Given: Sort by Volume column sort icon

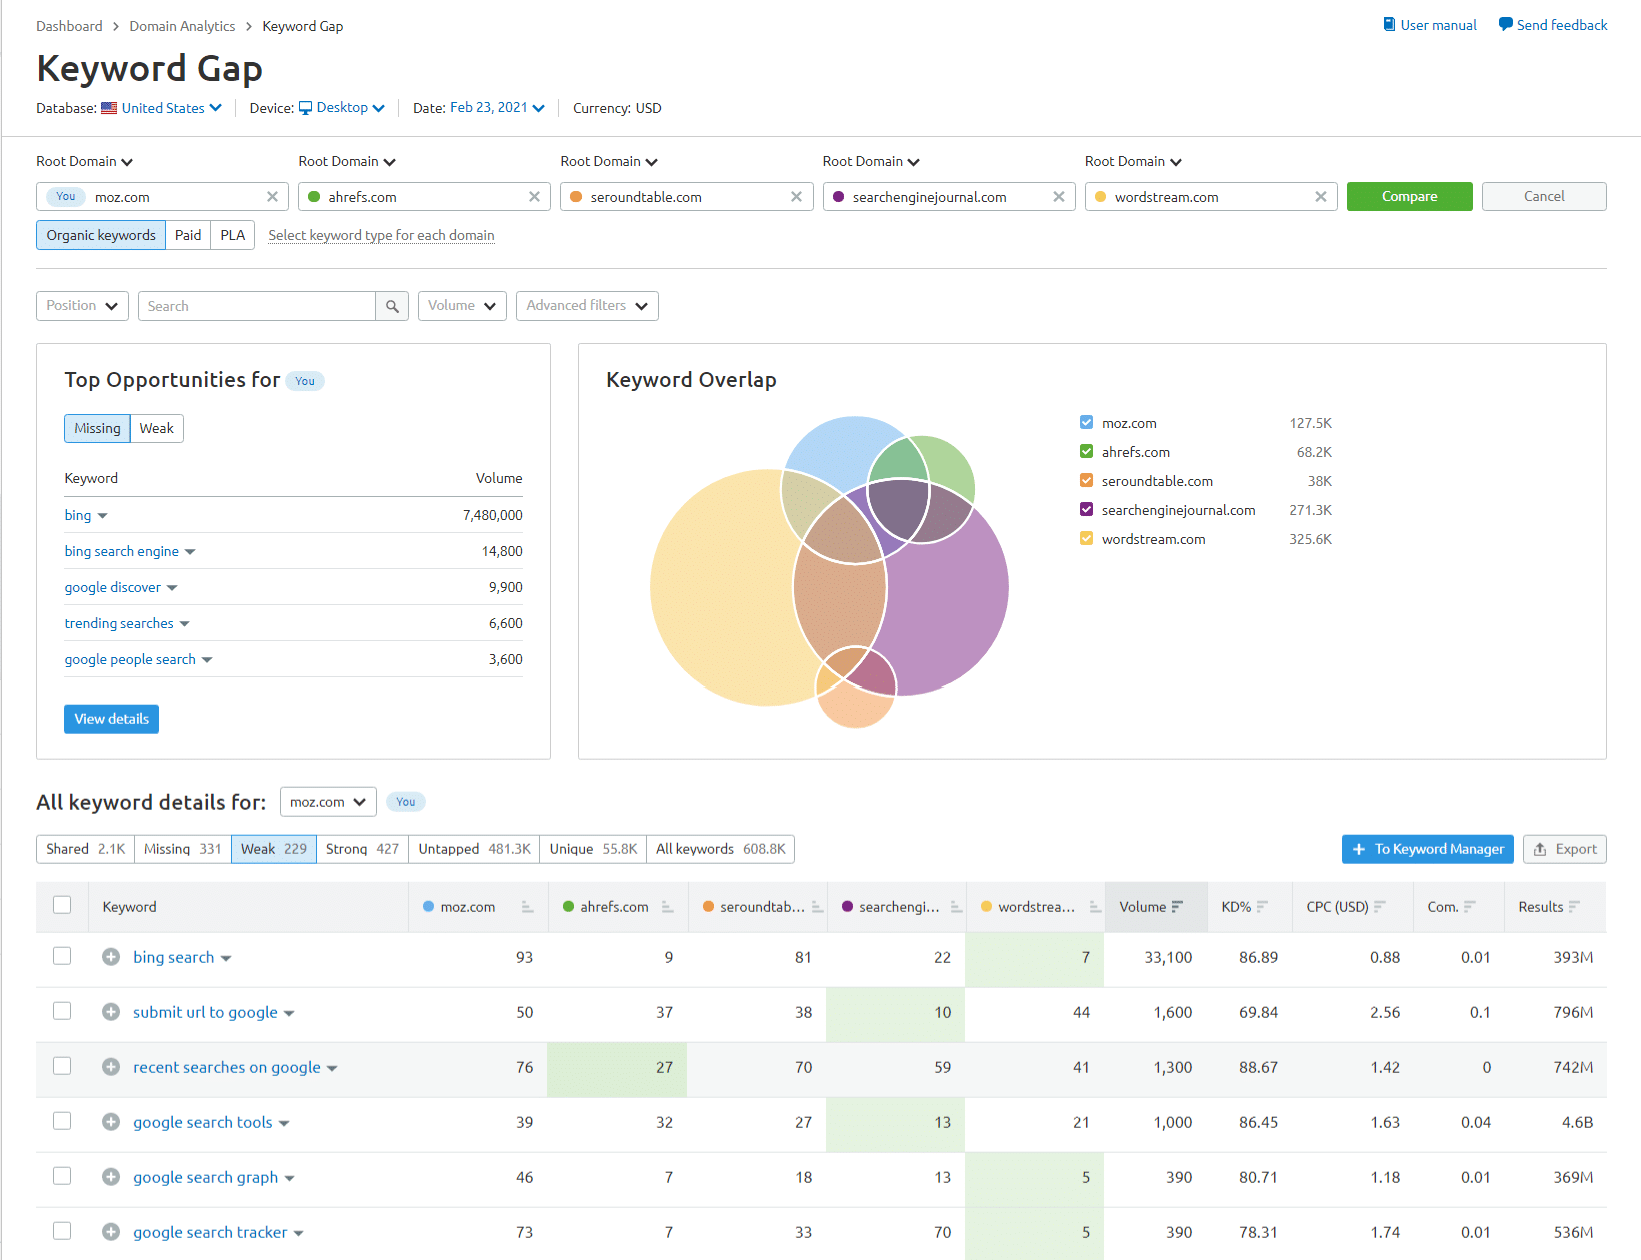Looking at the screenshot, I should [1177, 907].
